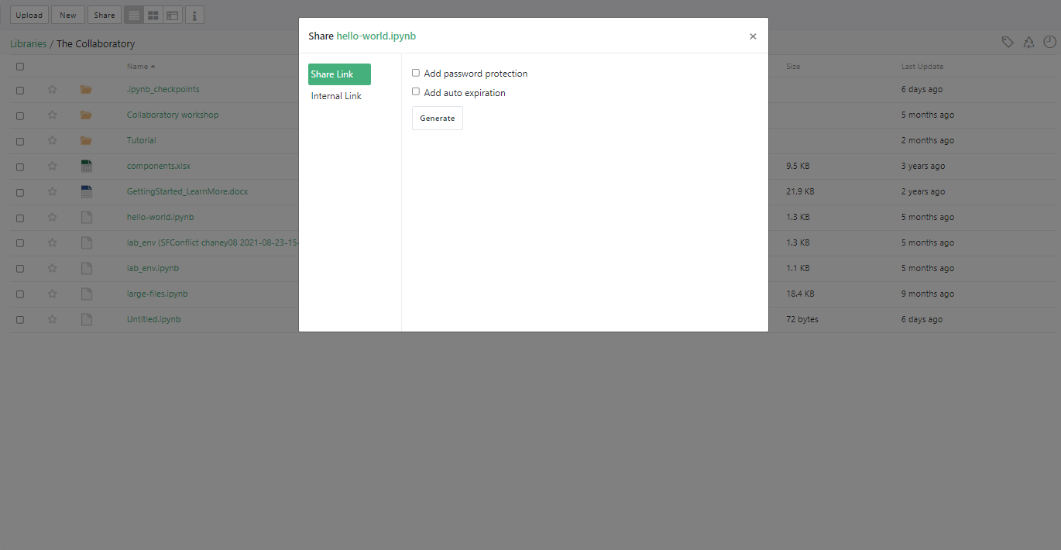Switch to list view mode
Viewport: 1061px width, 550px height.
(133, 15)
